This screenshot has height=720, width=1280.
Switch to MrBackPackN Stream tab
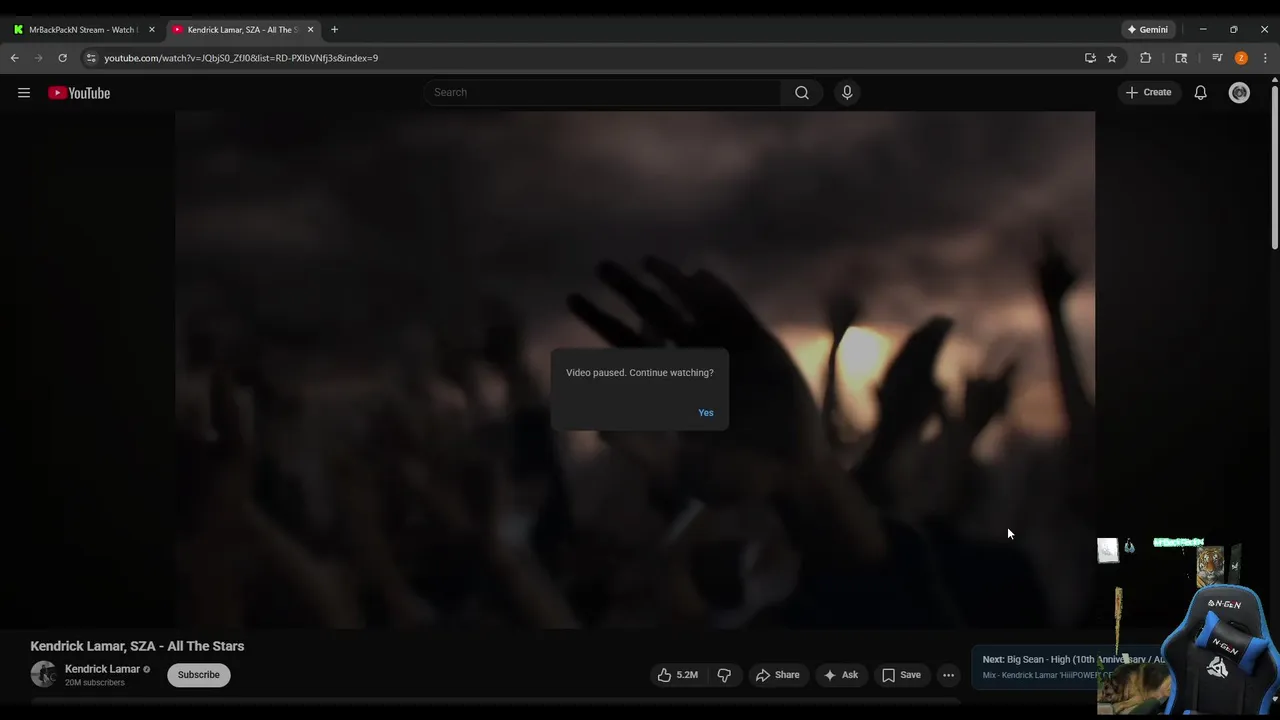tap(82, 30)
